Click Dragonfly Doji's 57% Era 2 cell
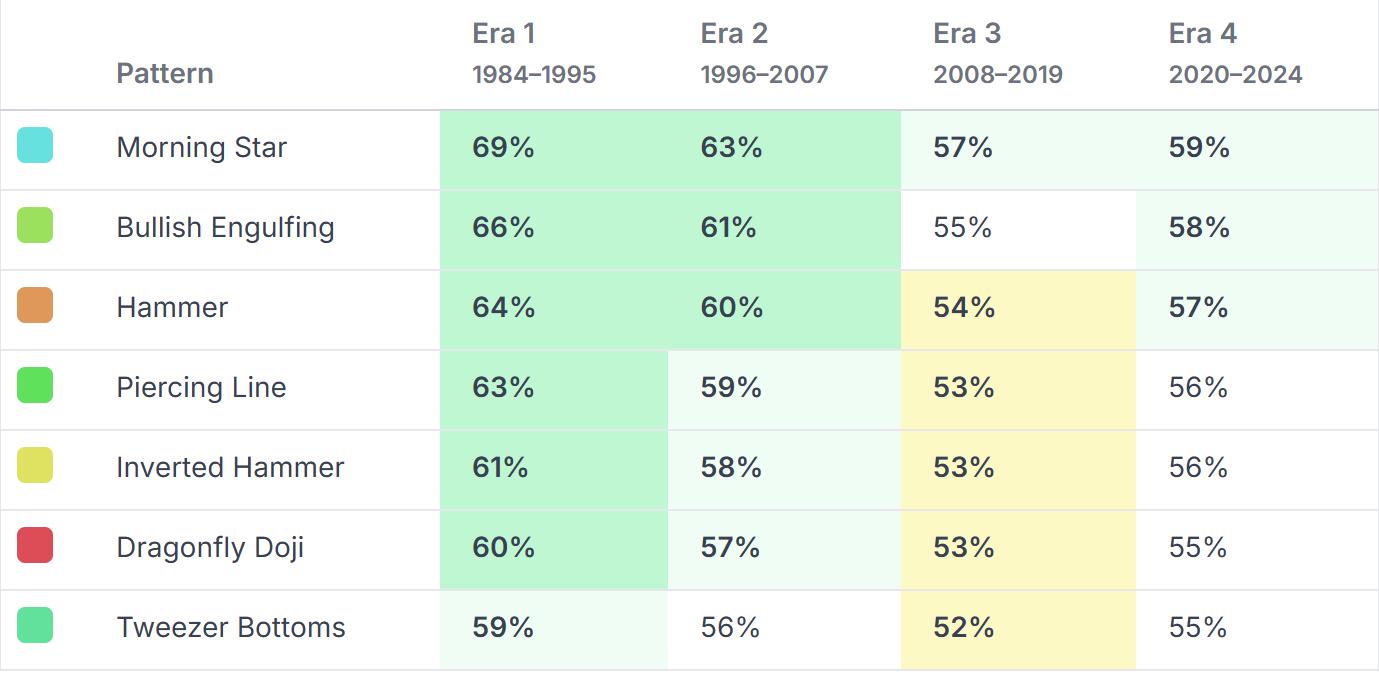Image resolution: width=1379 pixels, height=681 pixels. click(x=730, y=548)
